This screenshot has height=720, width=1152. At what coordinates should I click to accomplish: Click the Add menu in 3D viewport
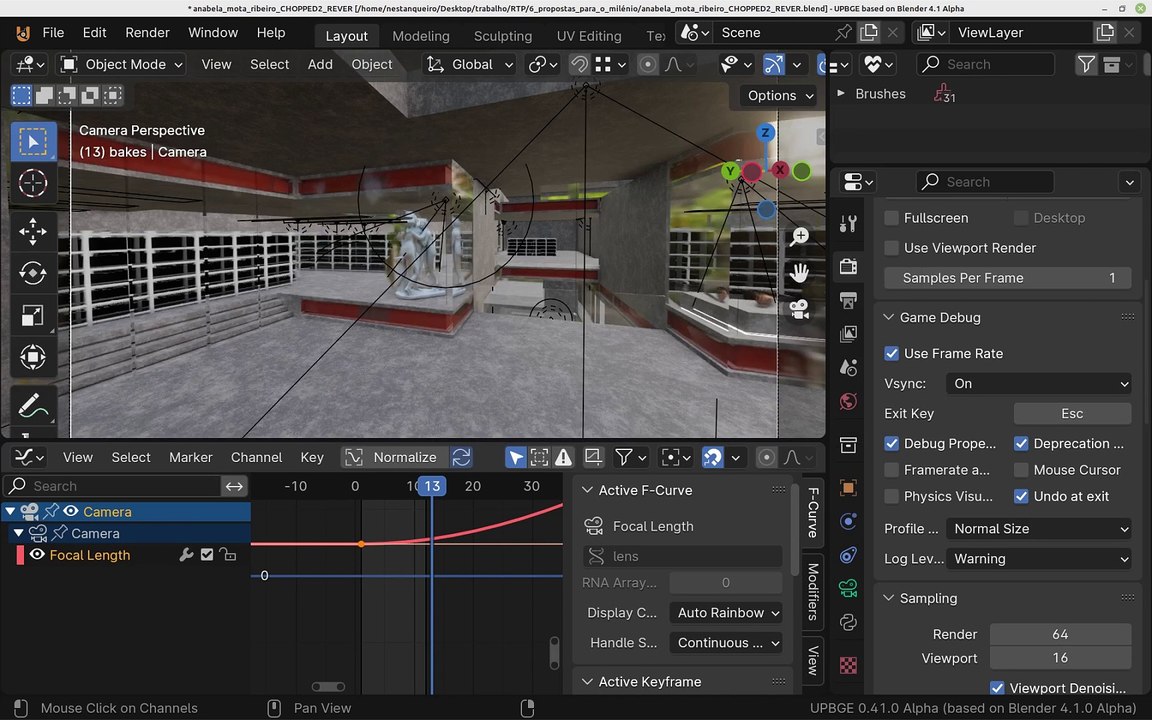tap(320, 64)
